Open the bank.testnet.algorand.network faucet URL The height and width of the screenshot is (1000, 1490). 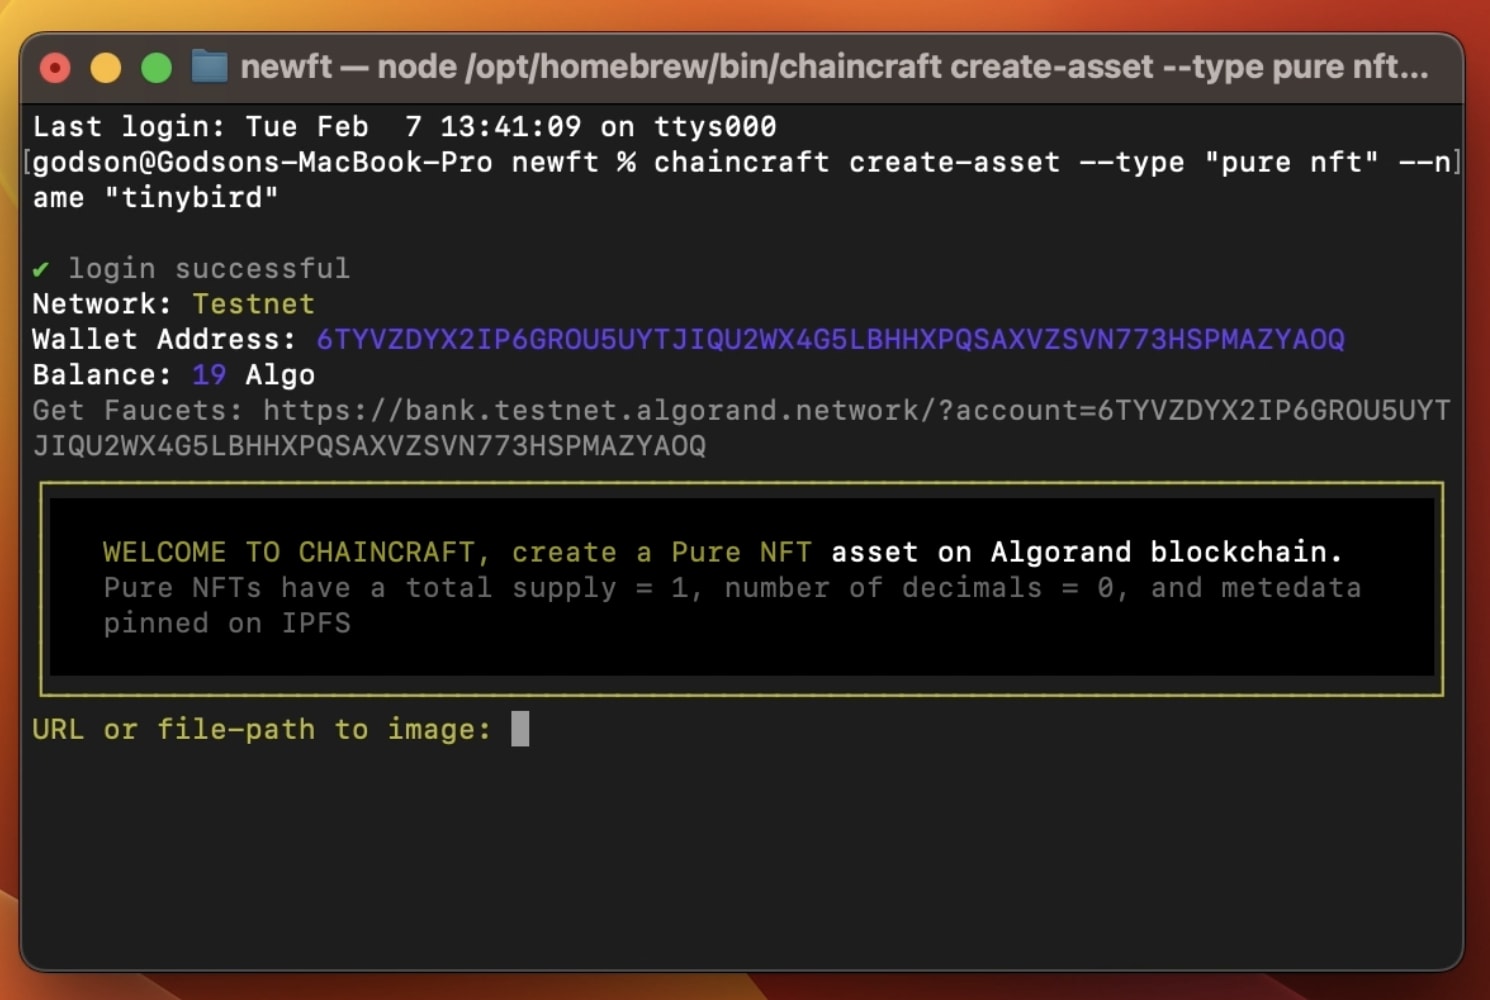[x=856, y=410]
